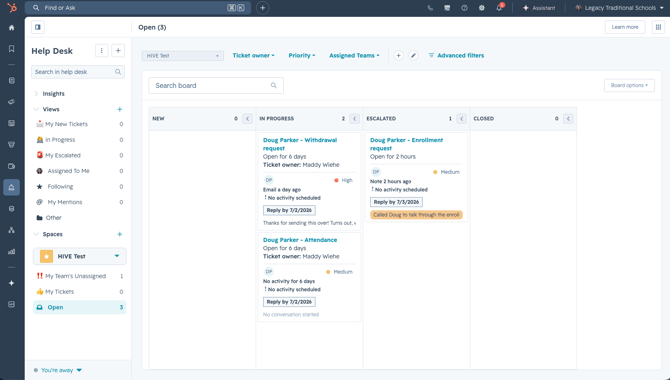Open the Board options dropdown
Viewport: 670px width, 380px height.
coord(629,85)
